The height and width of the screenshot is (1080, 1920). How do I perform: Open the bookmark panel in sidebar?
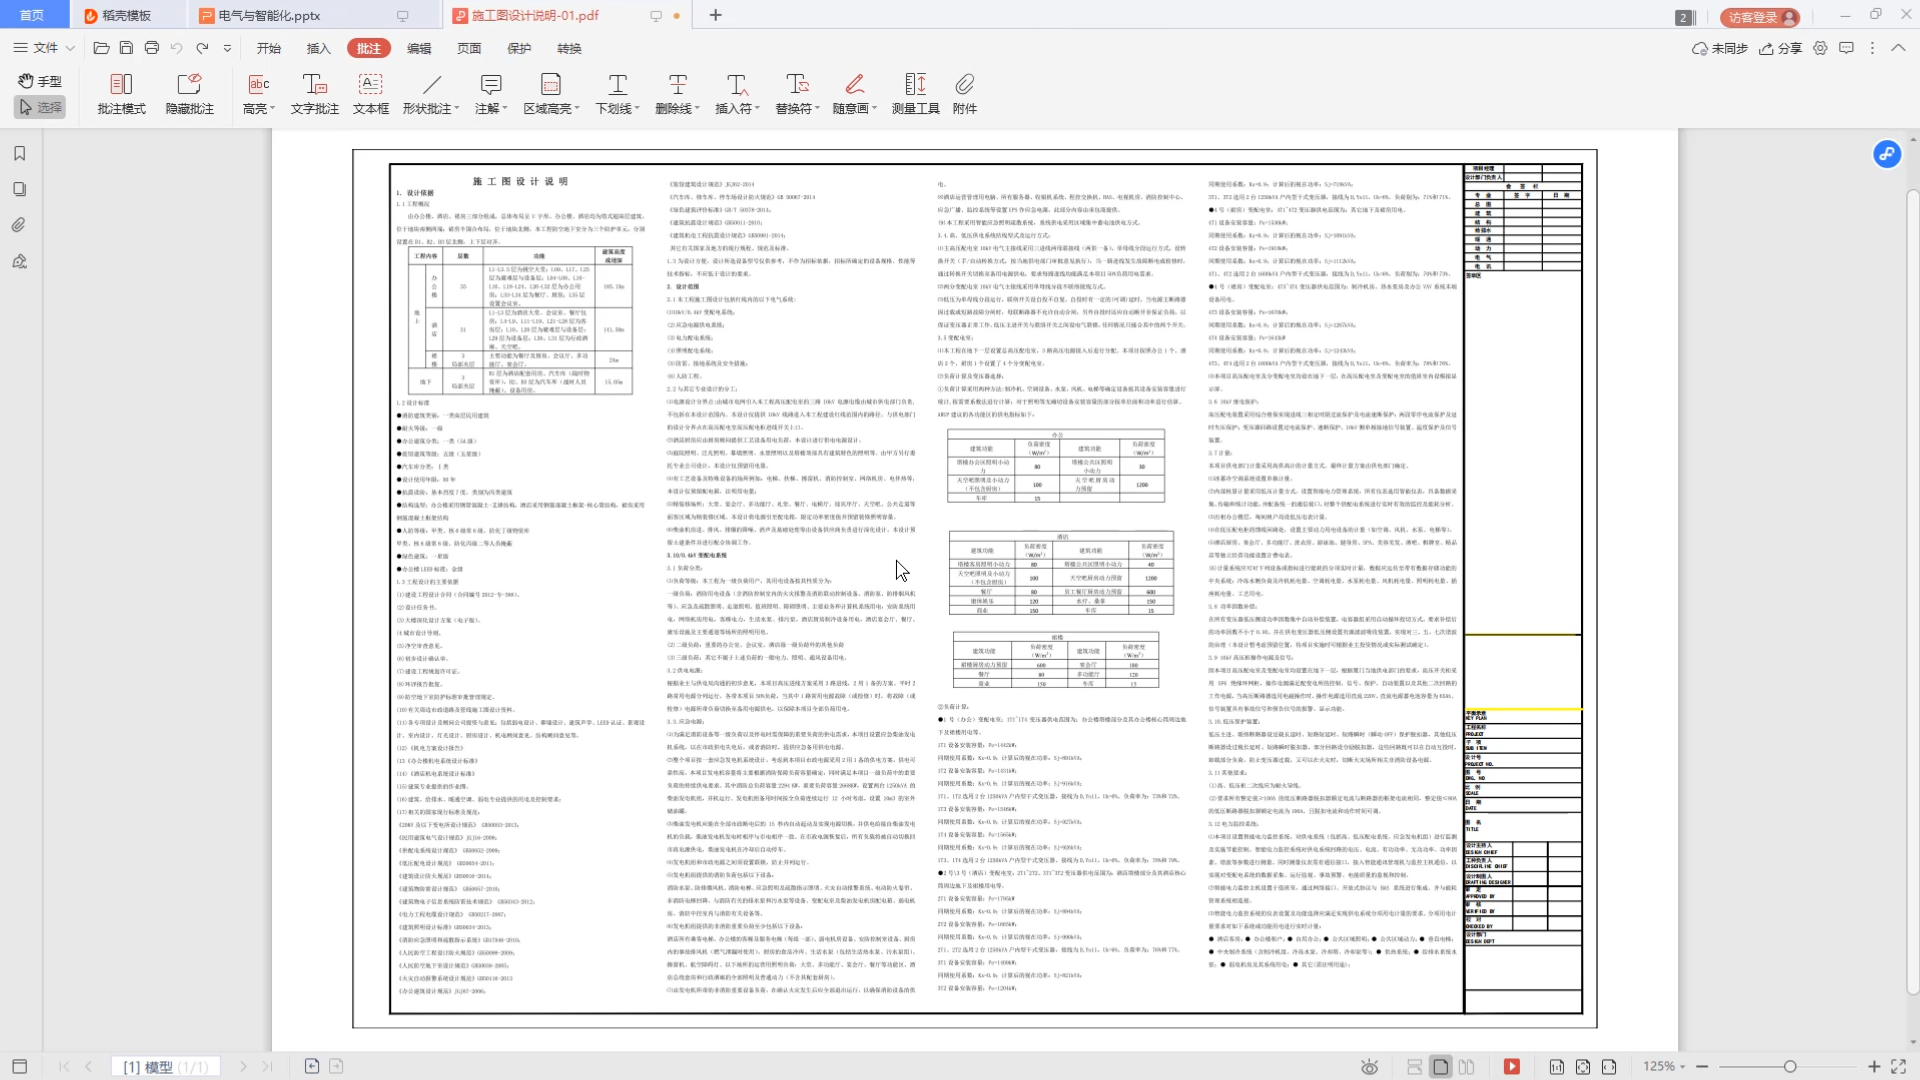pos(19,153)
